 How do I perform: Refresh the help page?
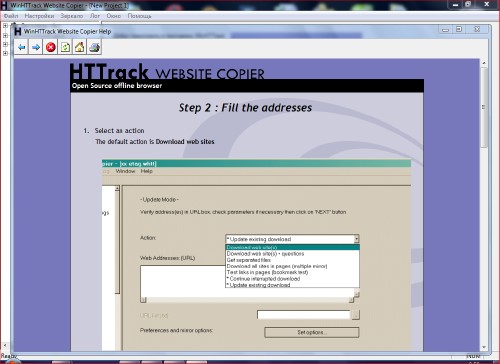click(x=65, y=47)
